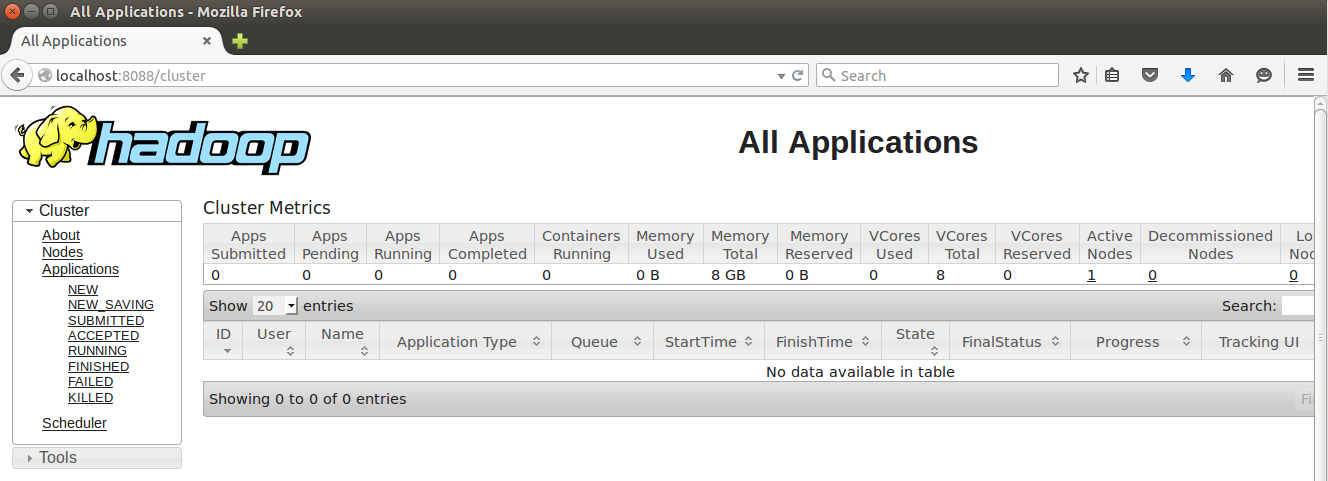Click the Cluster Metrics heading

tap(267, 208)
